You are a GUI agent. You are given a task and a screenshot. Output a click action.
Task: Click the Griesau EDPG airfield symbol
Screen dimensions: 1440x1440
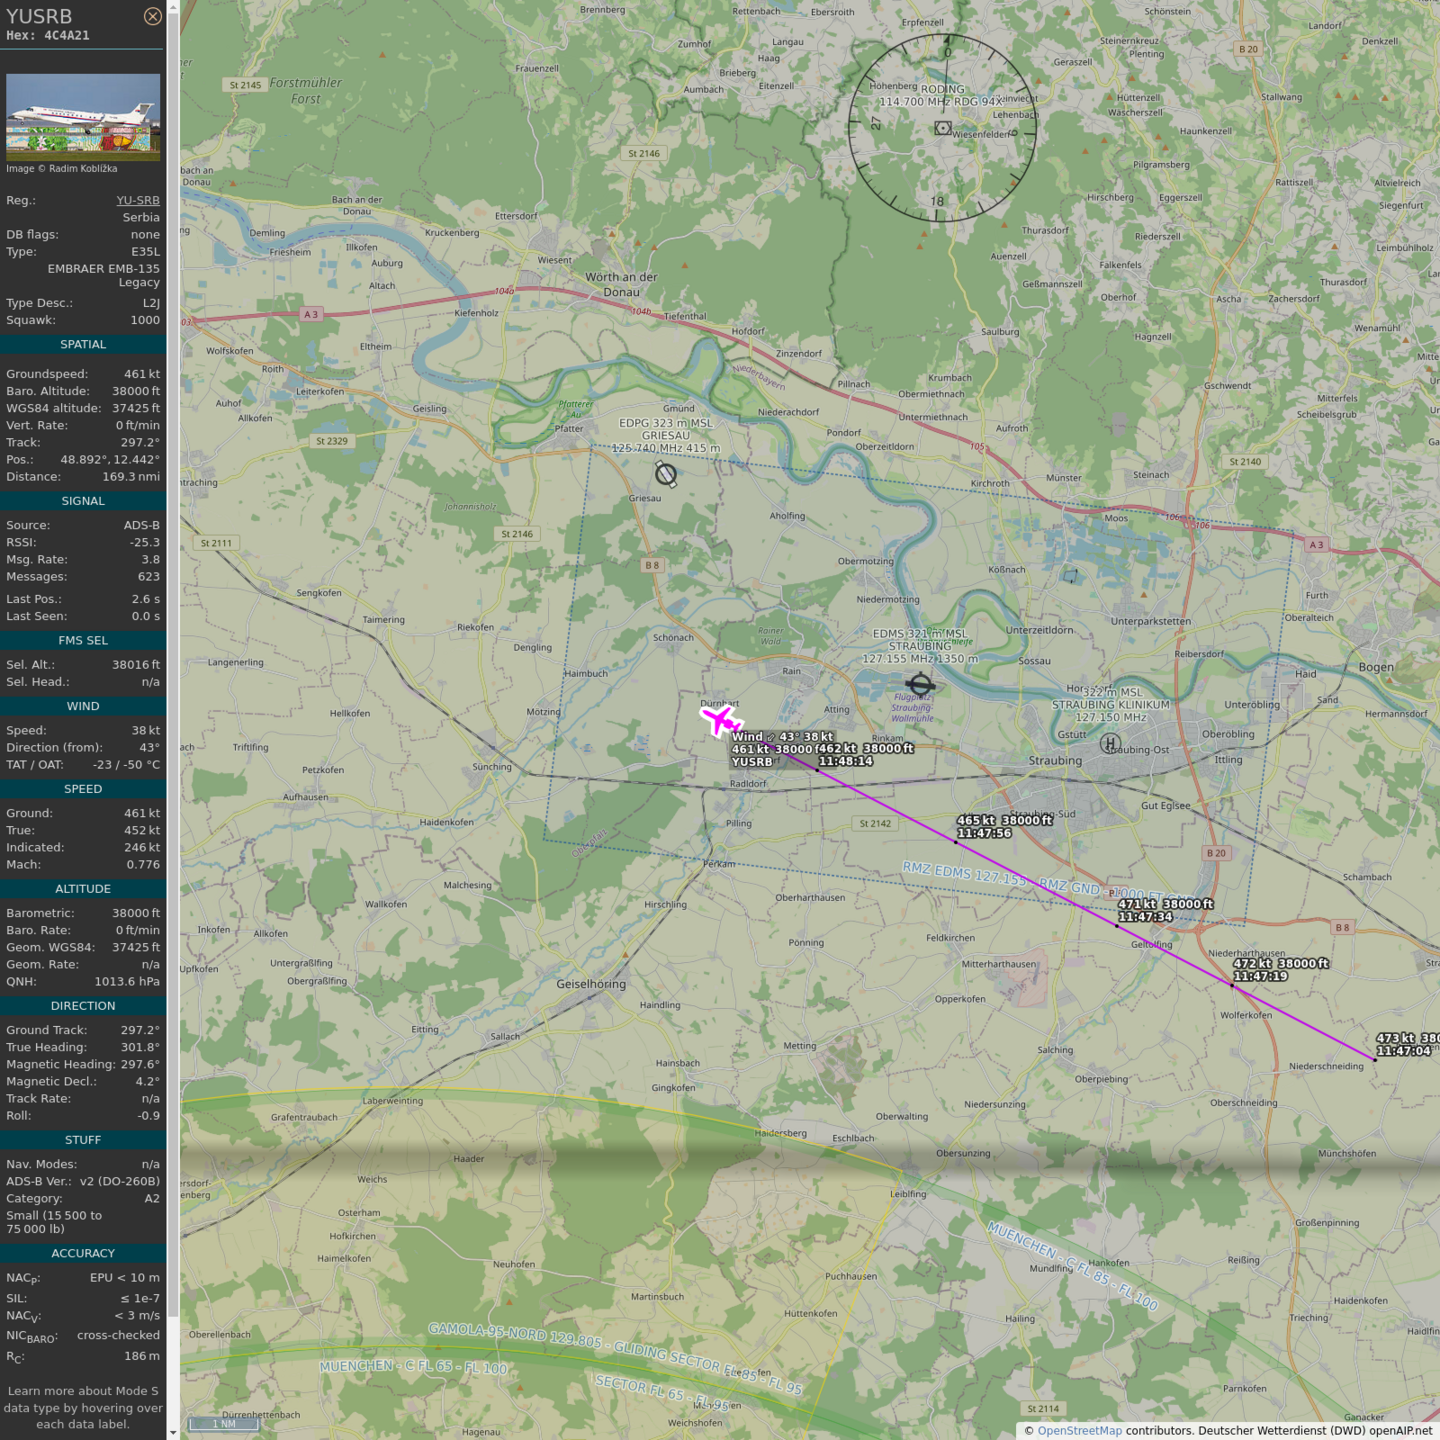pos(666,474)
